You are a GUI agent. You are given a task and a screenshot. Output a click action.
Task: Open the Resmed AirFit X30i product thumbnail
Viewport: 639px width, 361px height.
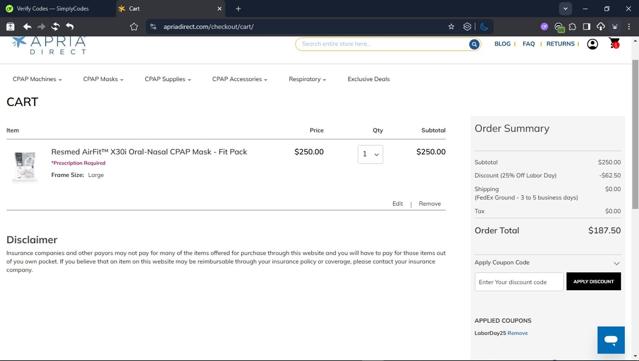coord(25,166)
